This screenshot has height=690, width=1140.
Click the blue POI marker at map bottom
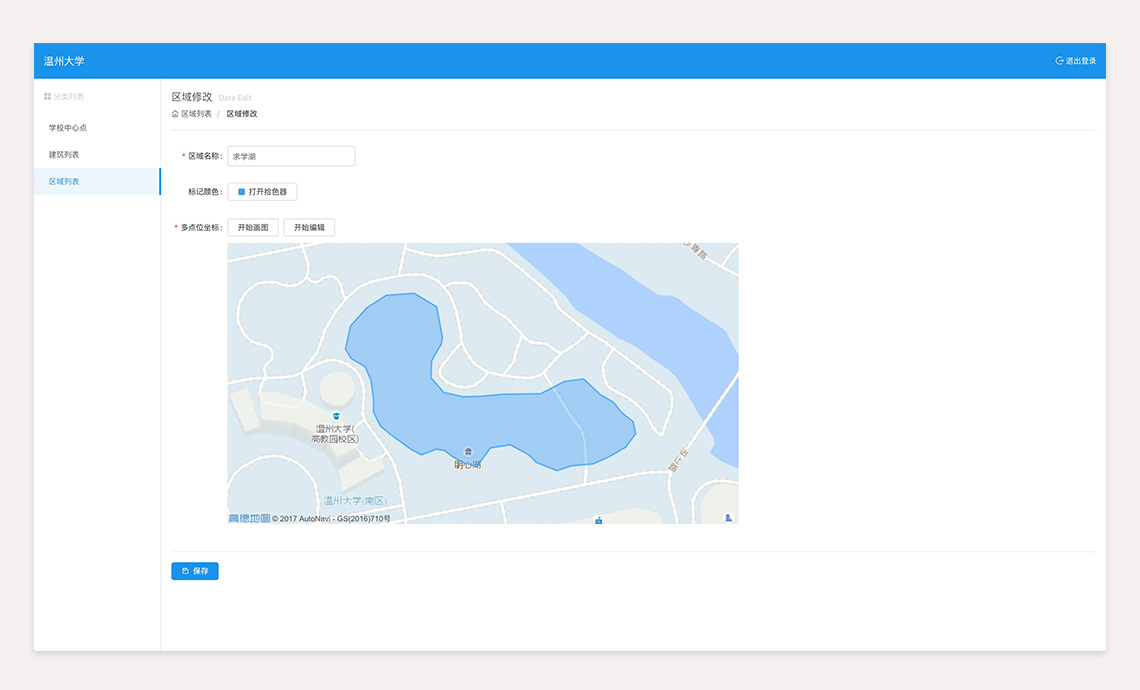(x=598, y=520)
